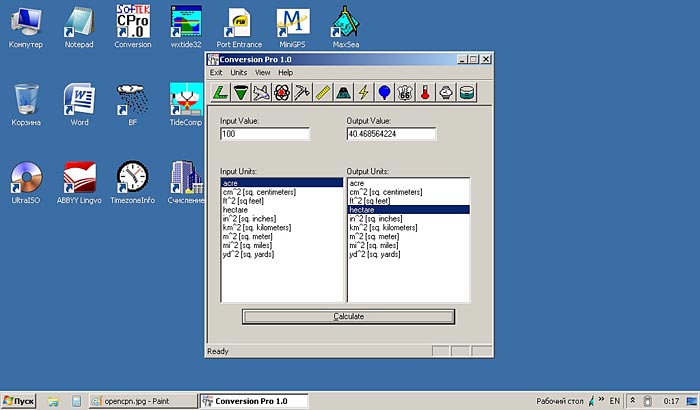Screen dimensions: 700x410
Task: Select yd^2 [sq. yards] in Output Units
Action: click(409, 255)
